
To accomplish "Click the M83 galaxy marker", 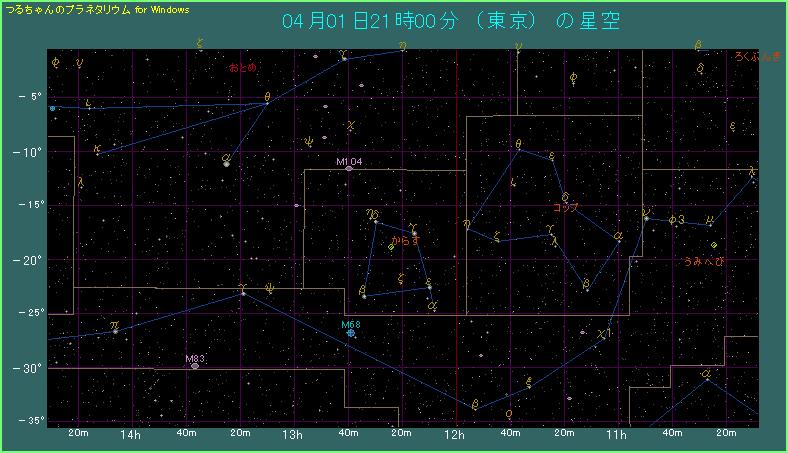I will click(x=194, y=366).
